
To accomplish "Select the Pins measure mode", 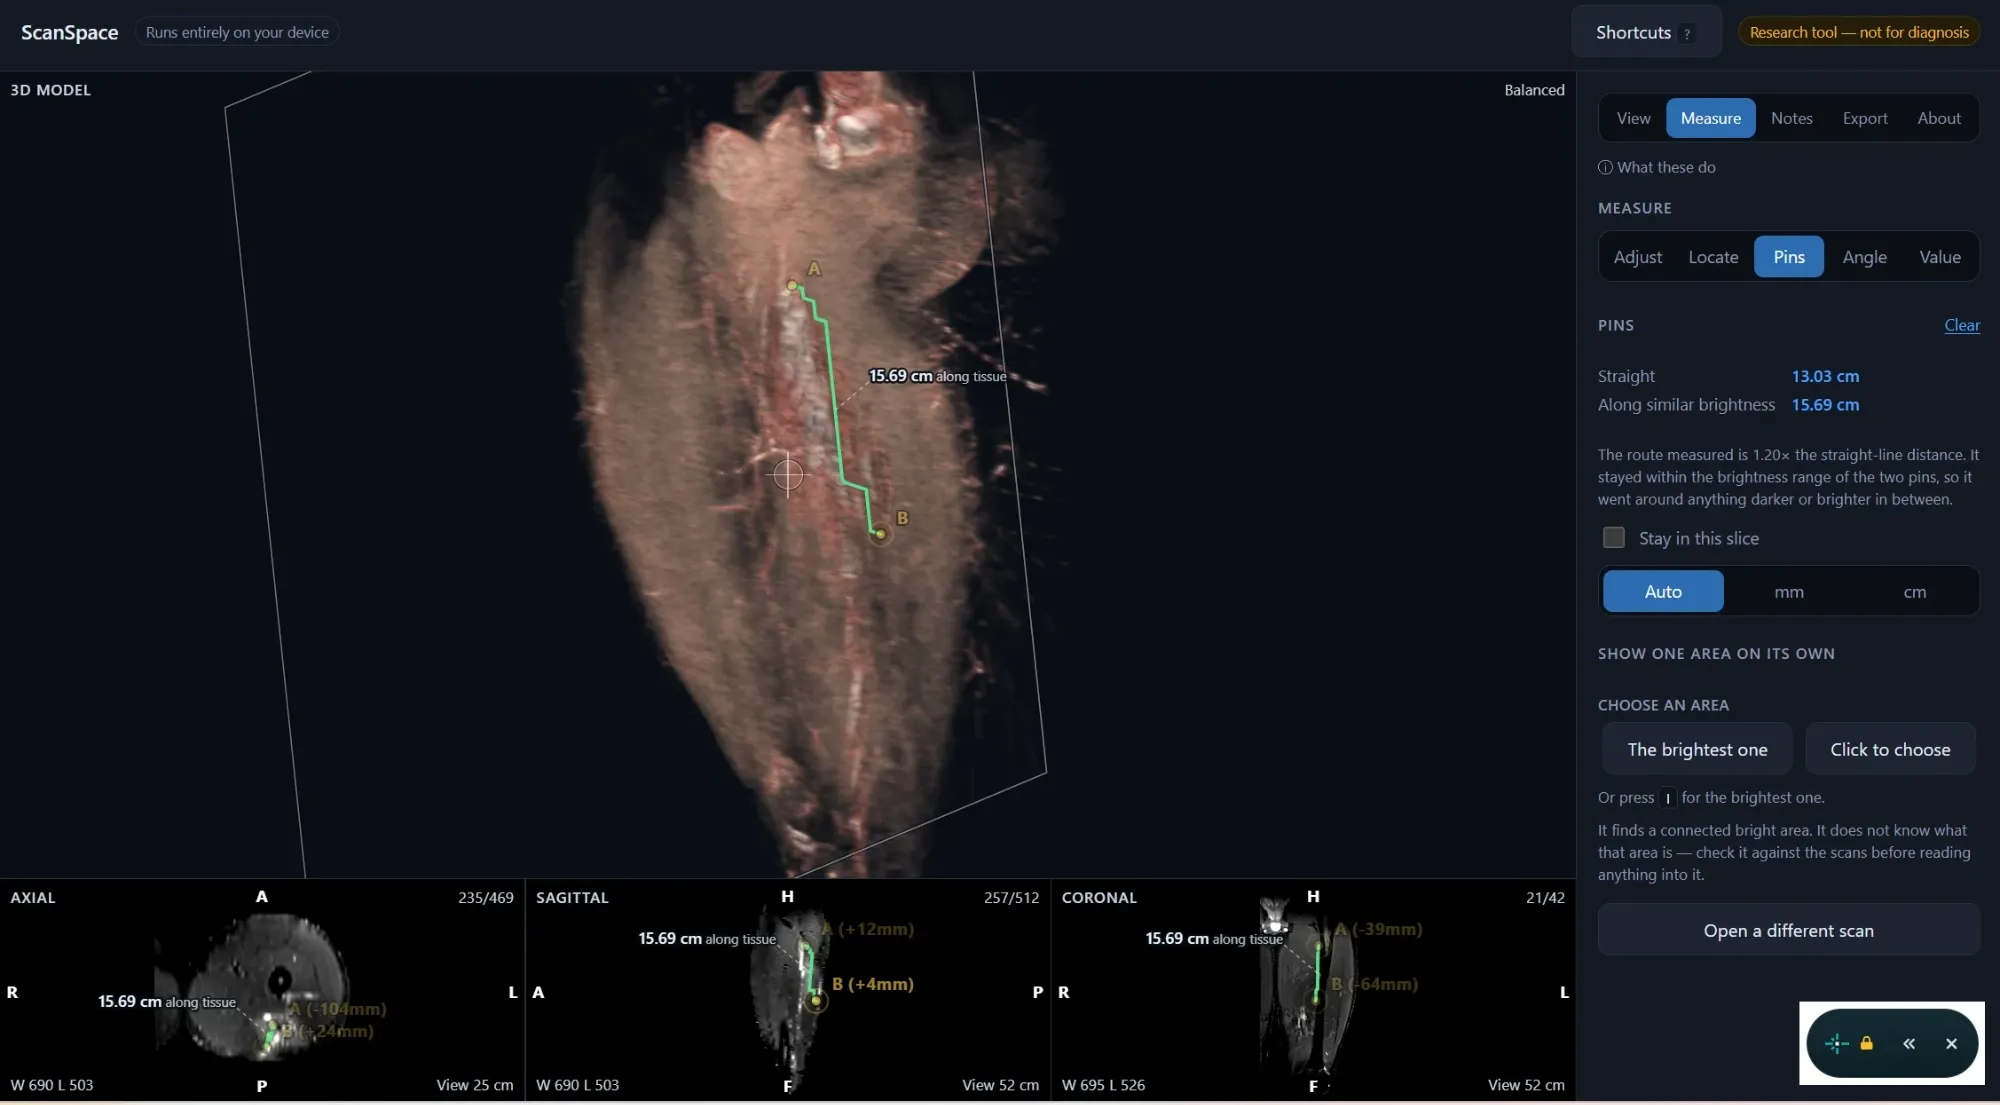I will pos(1789,257).
